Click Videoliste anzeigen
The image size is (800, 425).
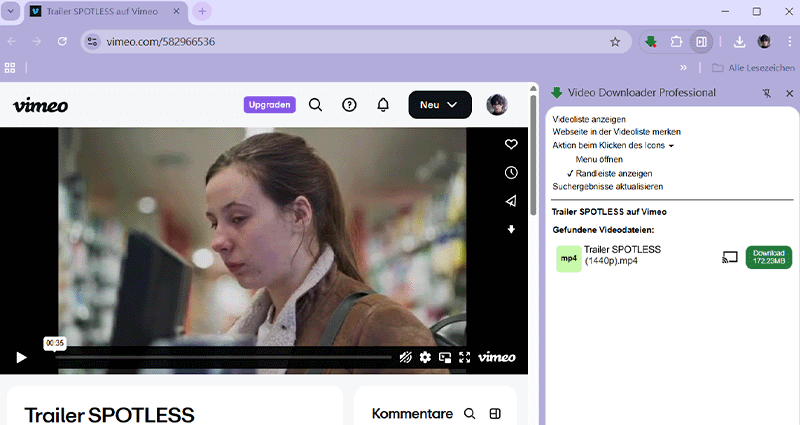click(589, 119)
